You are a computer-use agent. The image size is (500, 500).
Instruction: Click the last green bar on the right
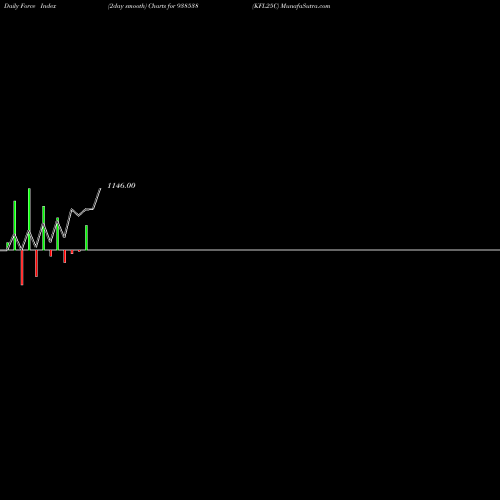coord(87,238)
